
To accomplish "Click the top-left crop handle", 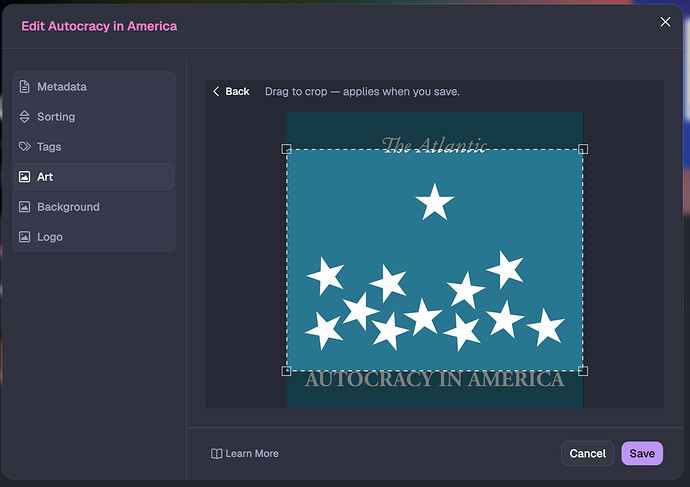I will pyautogui.click(x=286, y=149).
